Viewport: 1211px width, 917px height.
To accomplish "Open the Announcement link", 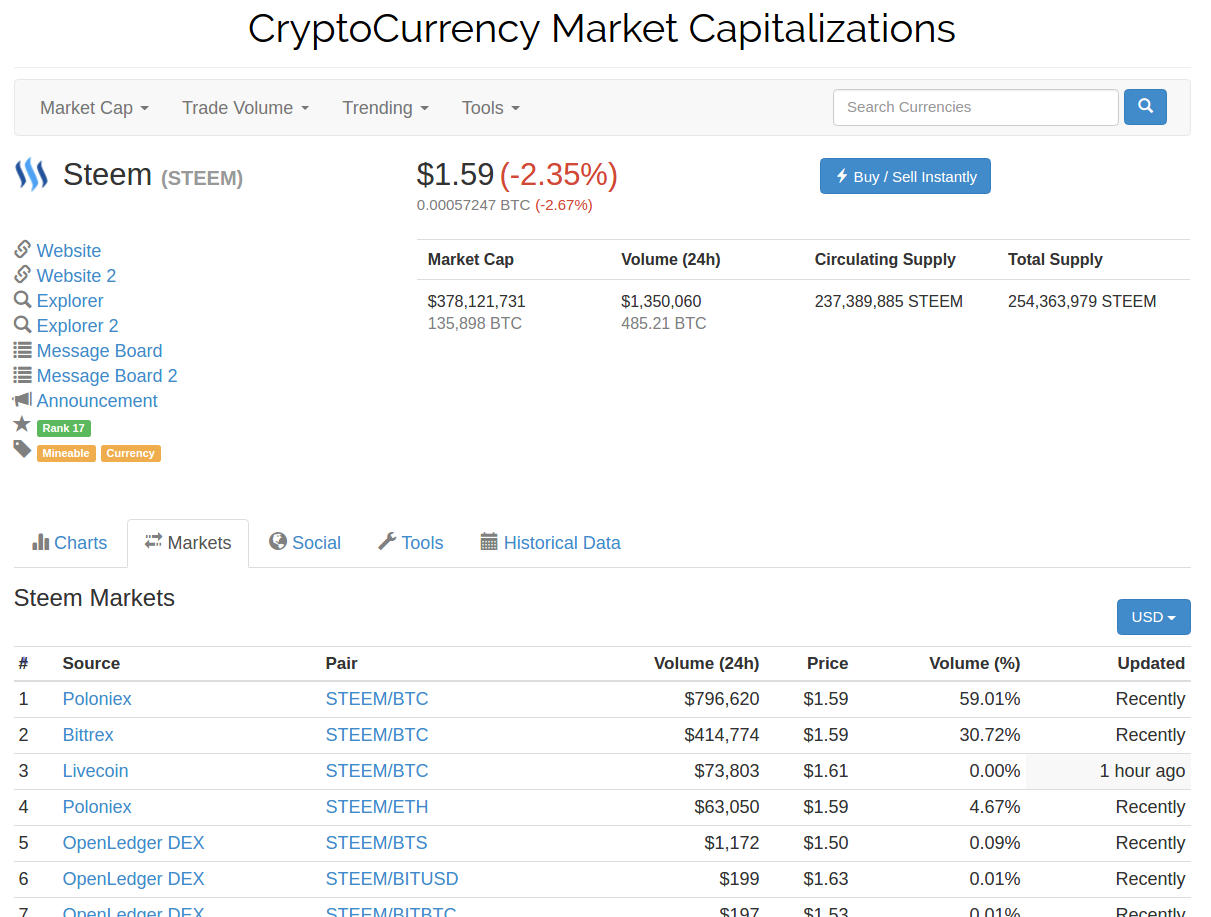I will pos(97,401).
